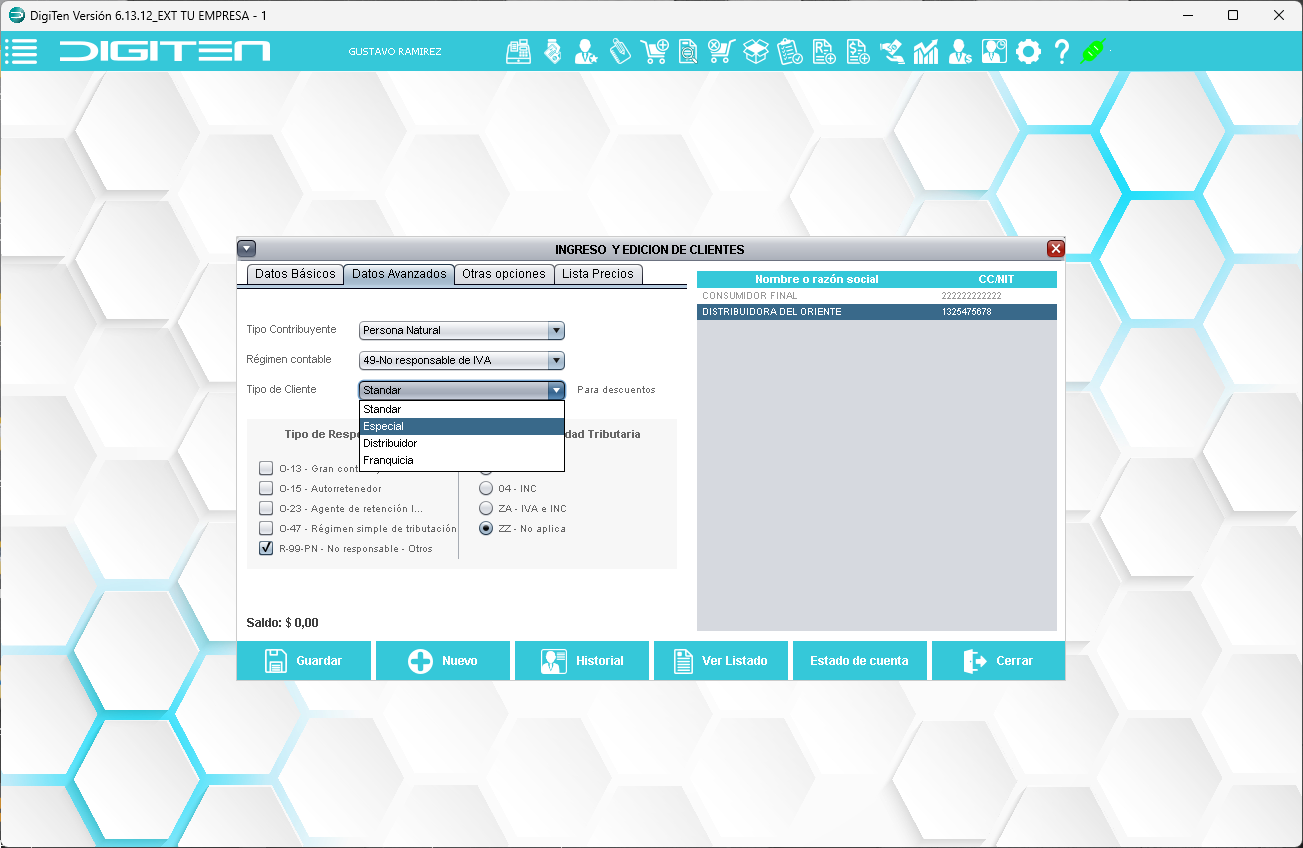
Task: Open the inventory box icon
Action: click(x=756, y=51)
